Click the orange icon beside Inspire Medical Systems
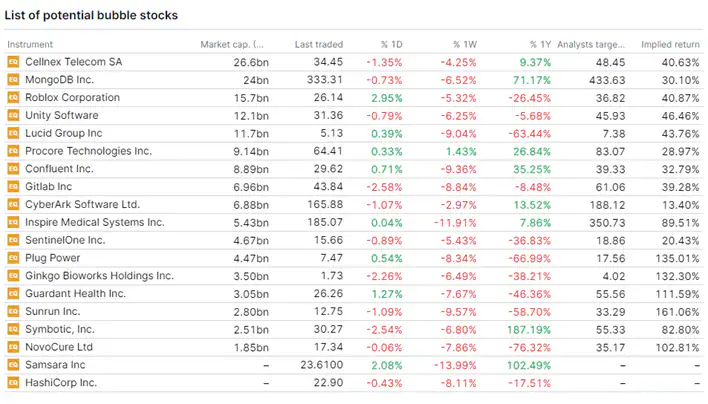This screenshot has height=404, width=708. point(13,223)
